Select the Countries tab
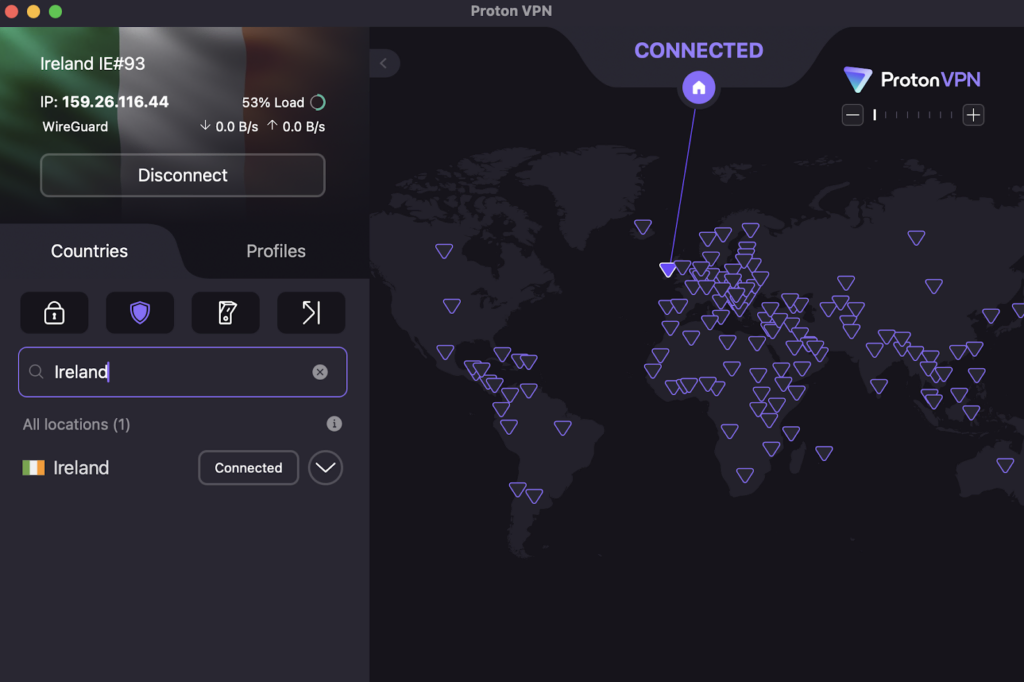The width and height of the screenshot is (1024, 682). pos(89,251)
